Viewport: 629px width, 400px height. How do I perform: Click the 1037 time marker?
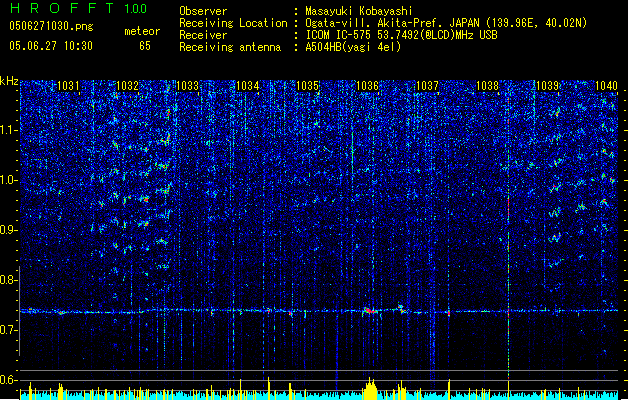coord(428,85)
